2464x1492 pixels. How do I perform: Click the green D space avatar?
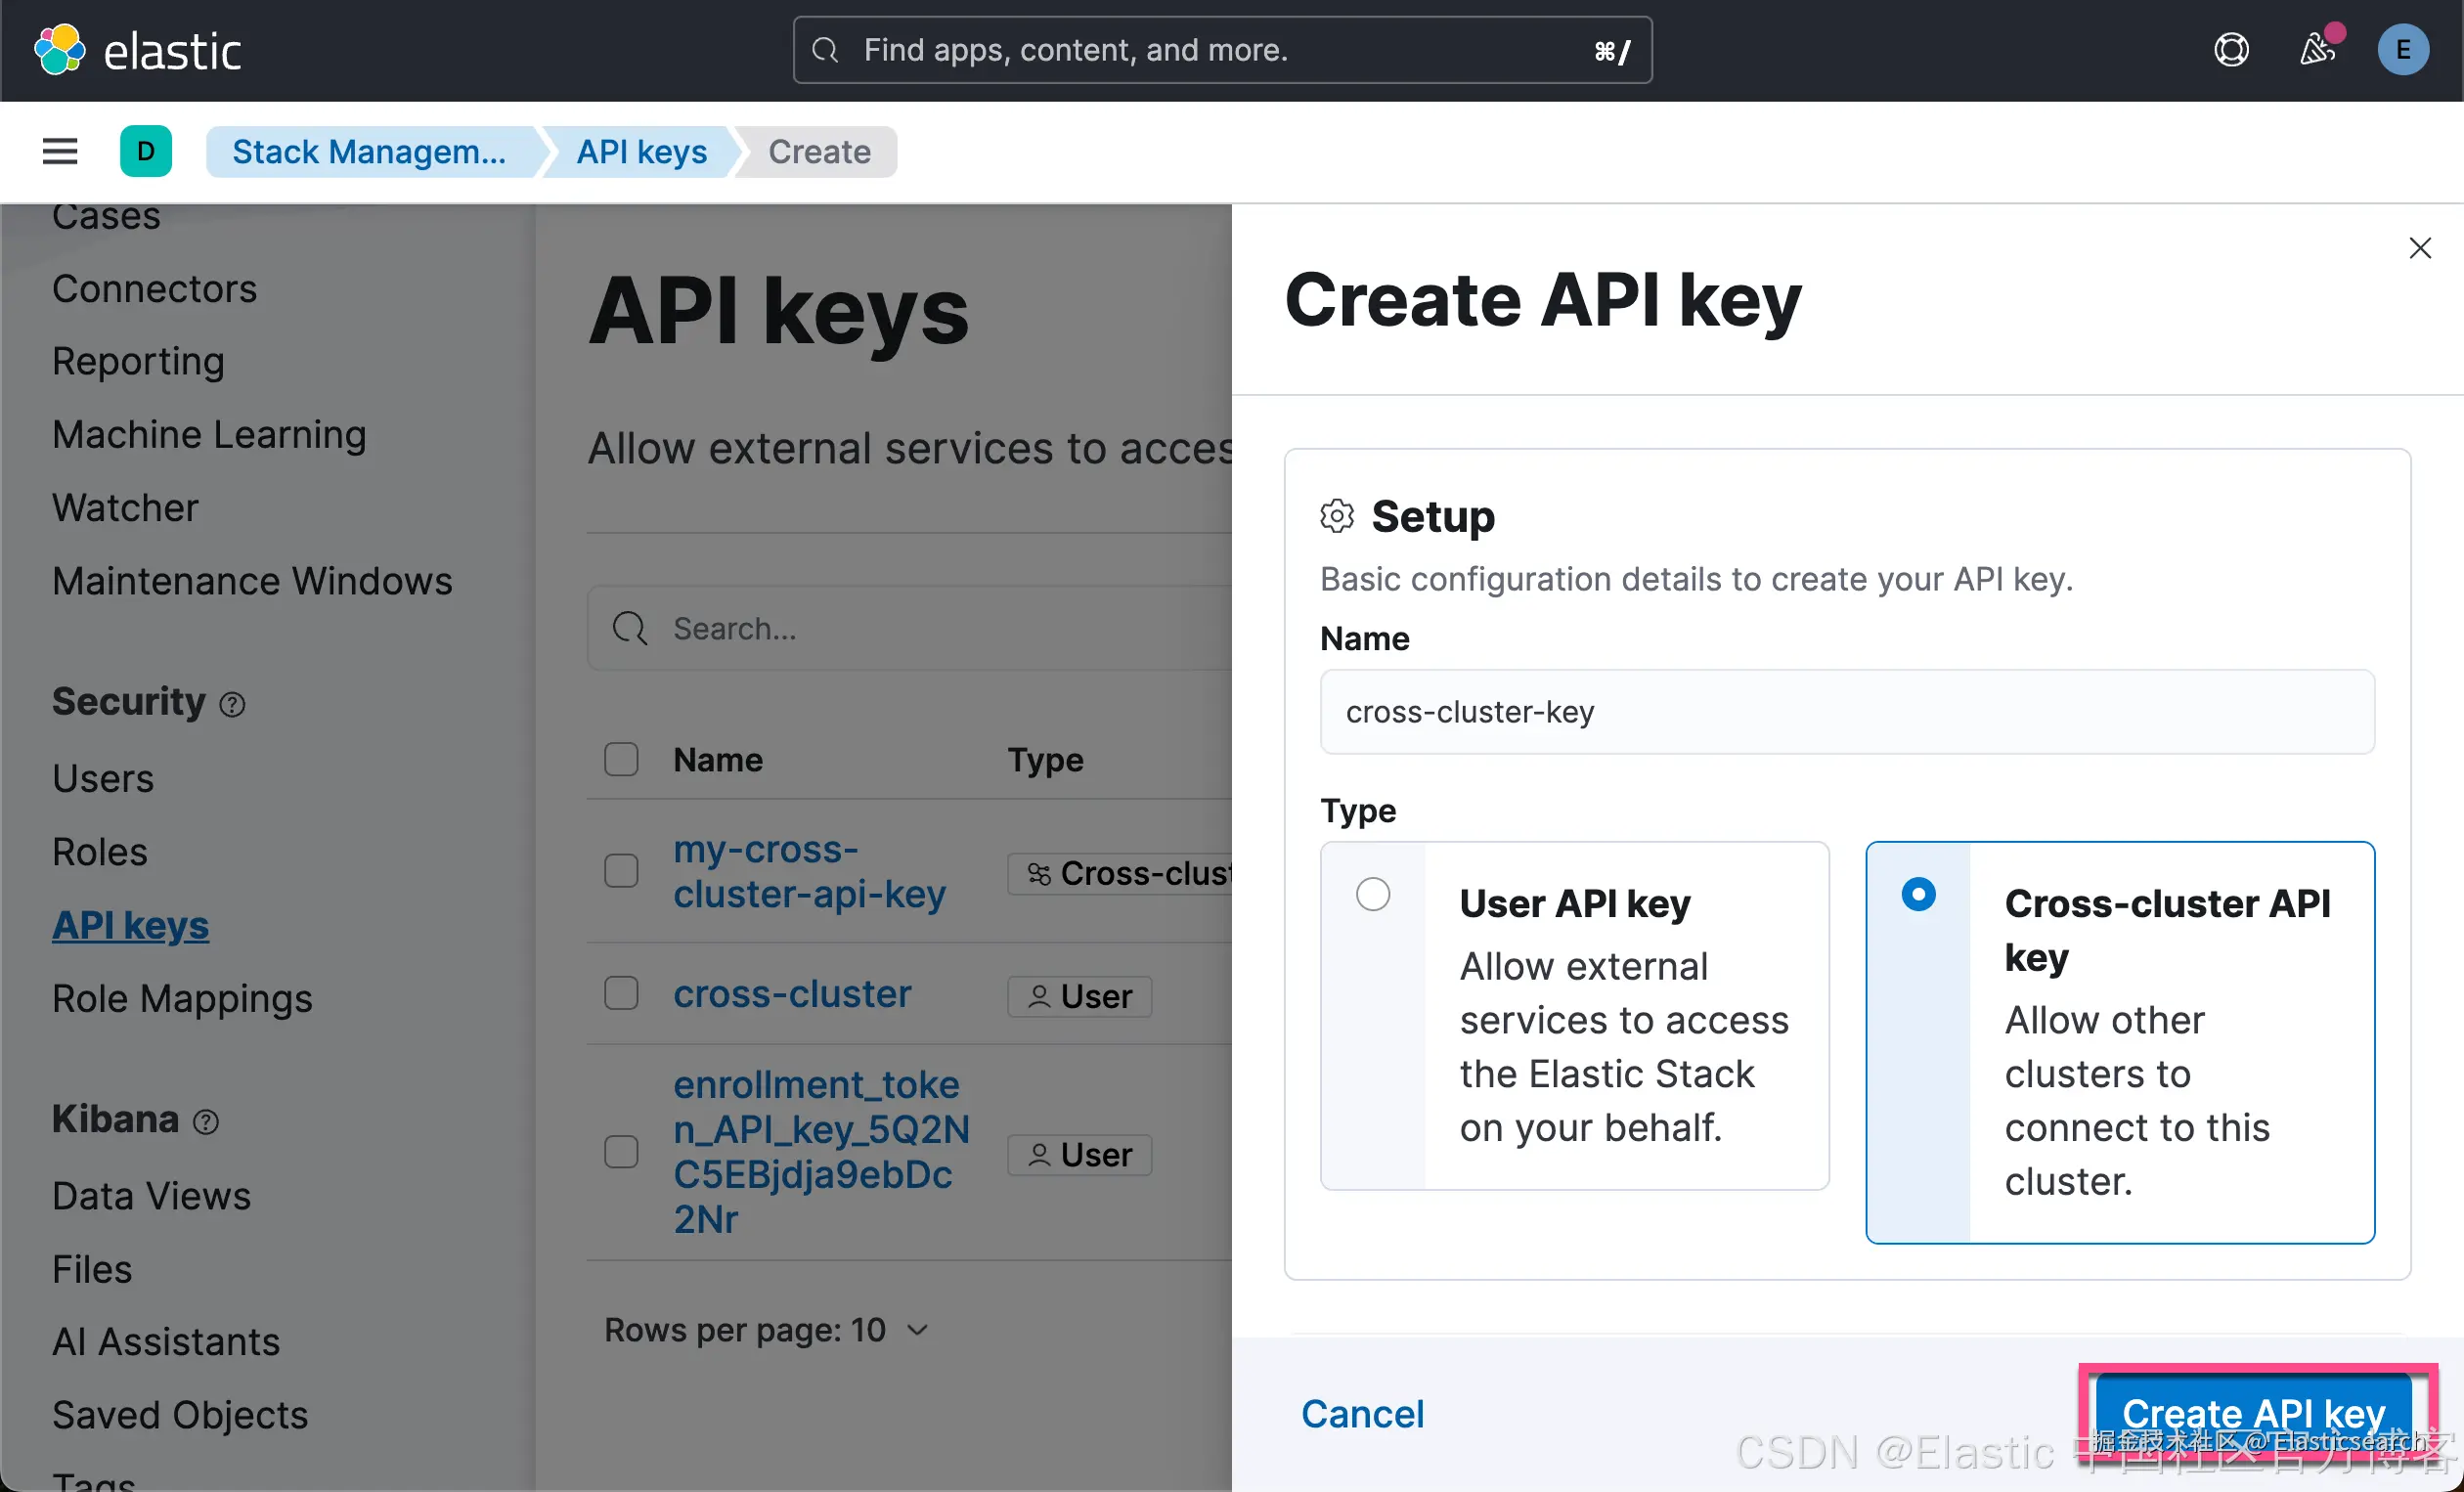point(146,151)
